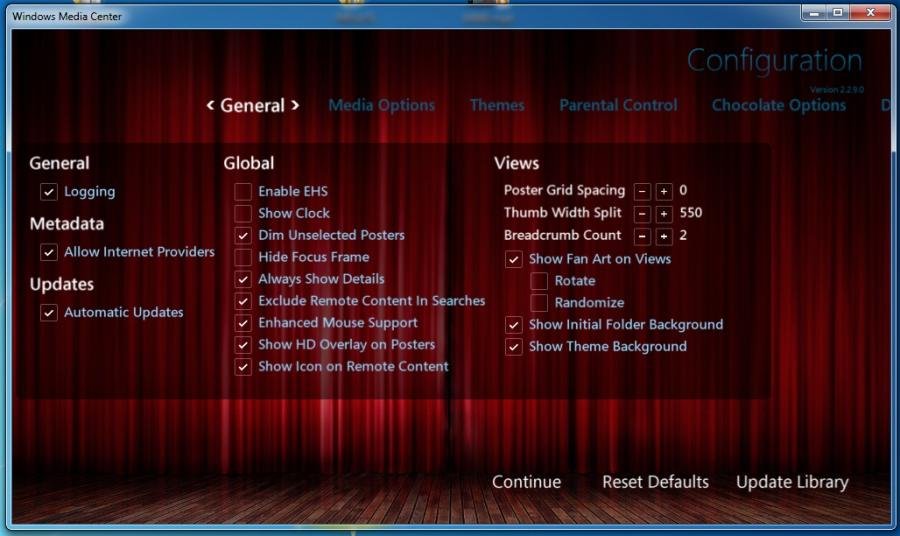The height and width of the screenshot is (536, 900).
Task: Click the Breadcrumb Count value 2
Action: 683,235
